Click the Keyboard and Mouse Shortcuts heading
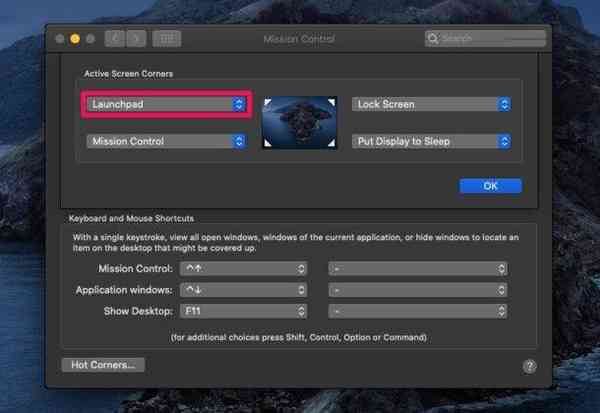Screen dimensions: 600x413 [x=131, y=219]
